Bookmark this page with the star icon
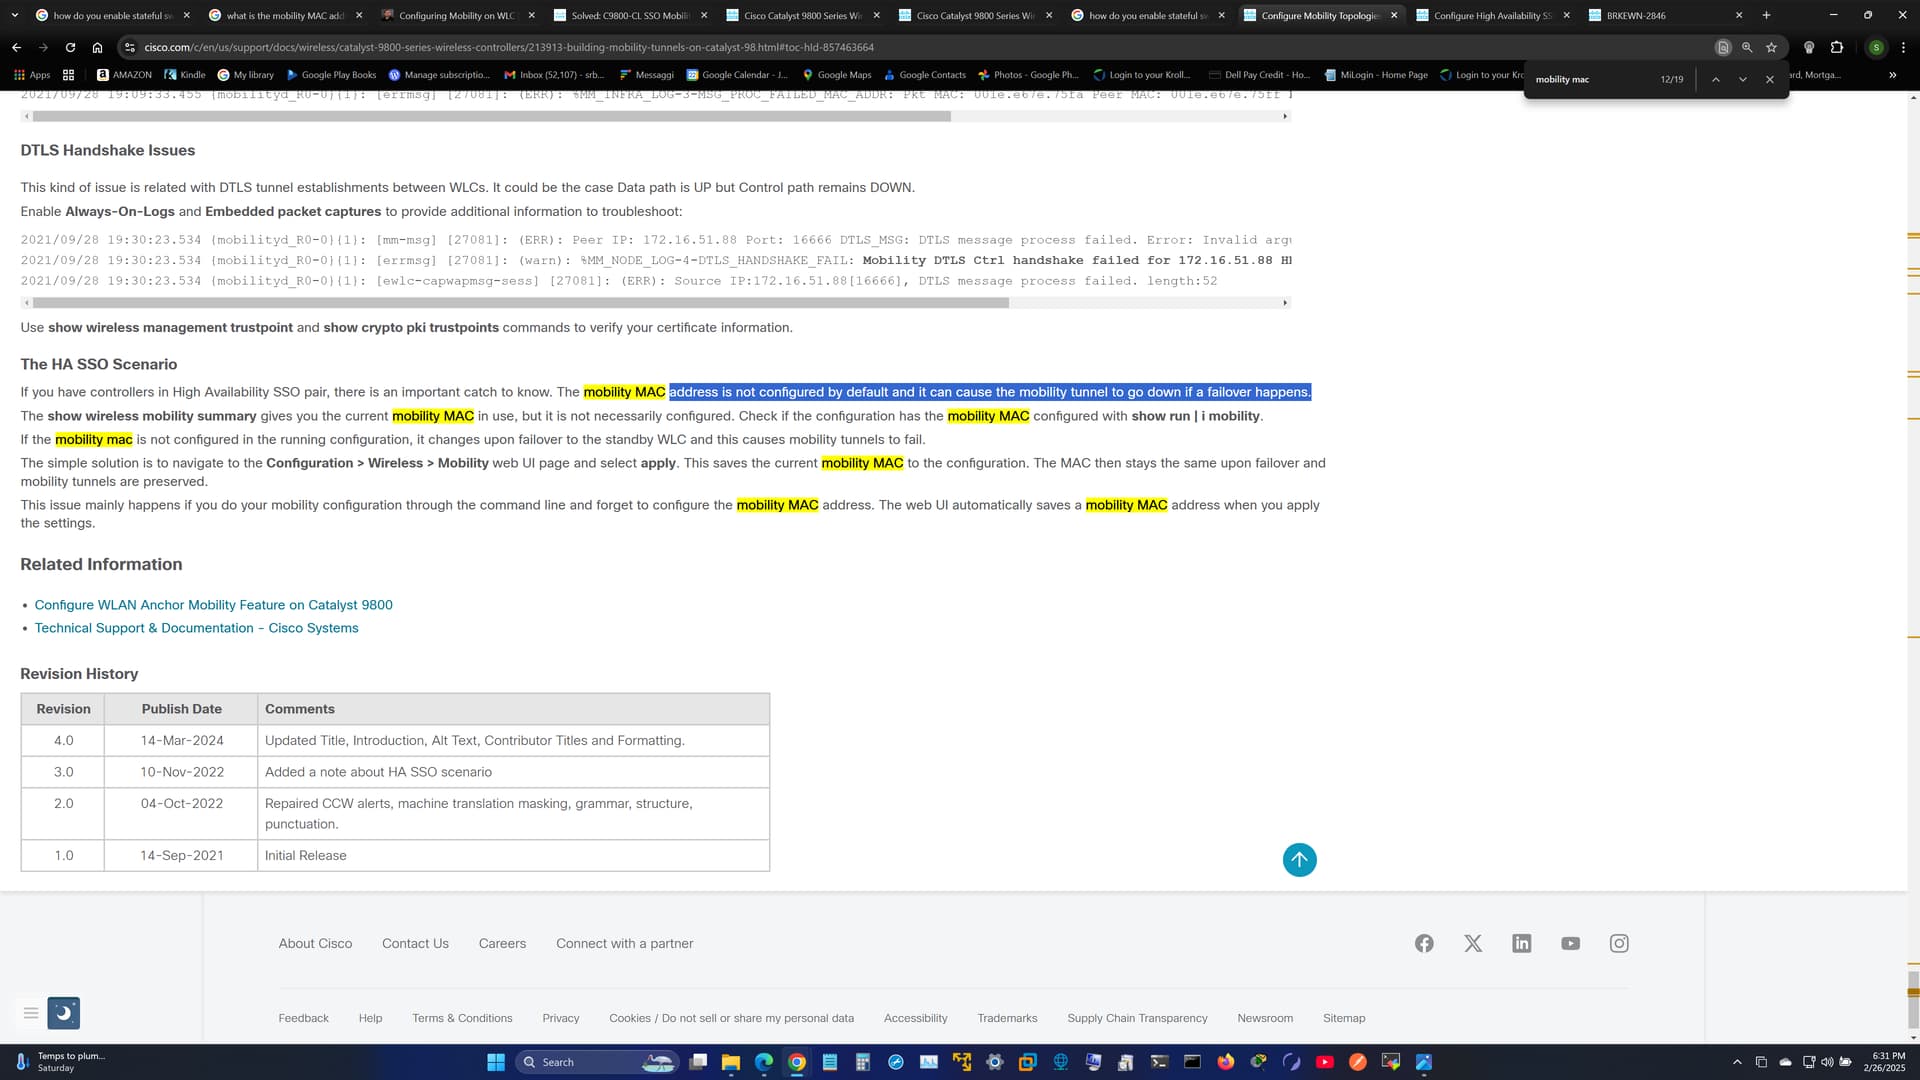This screenshot has width=1920, height=1080. (x=1771, y=47)
